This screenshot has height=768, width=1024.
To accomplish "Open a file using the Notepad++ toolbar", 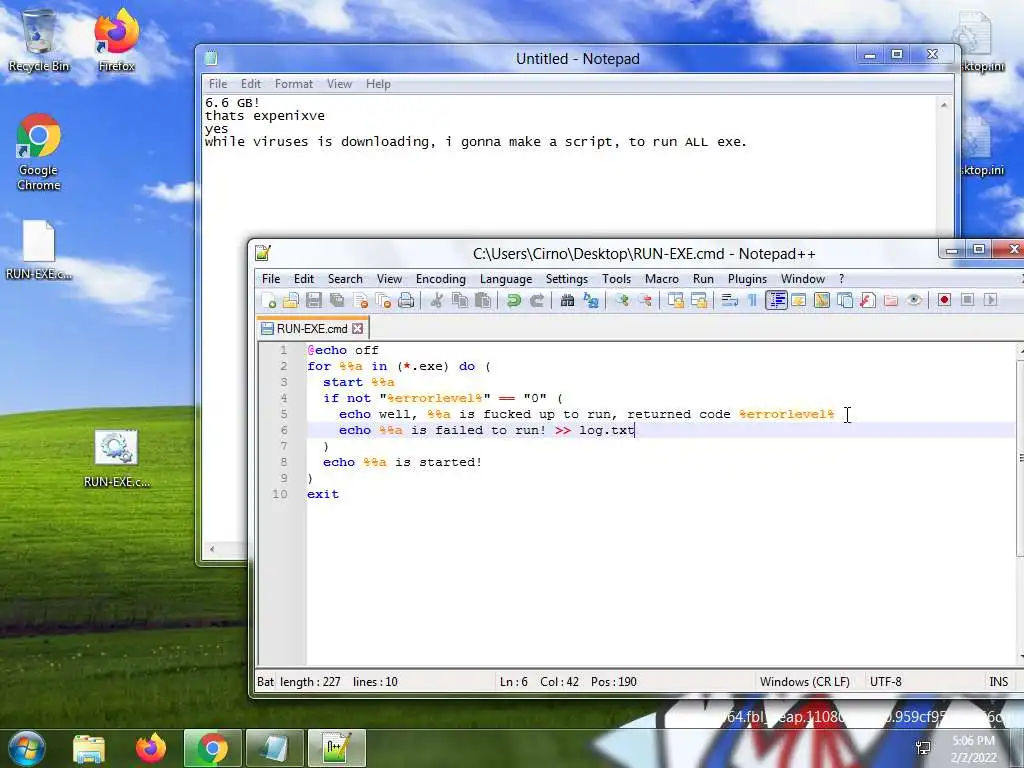I will pos(291,300).
